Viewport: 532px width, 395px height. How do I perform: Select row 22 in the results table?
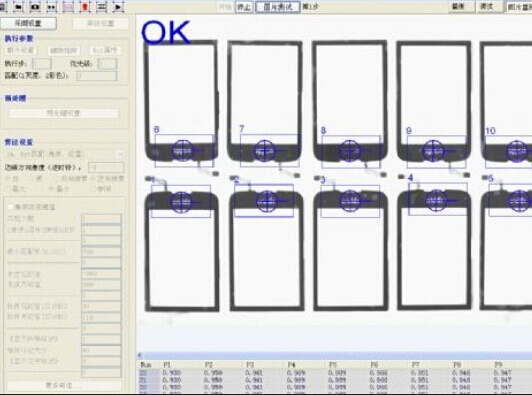[x=334, y=373]
